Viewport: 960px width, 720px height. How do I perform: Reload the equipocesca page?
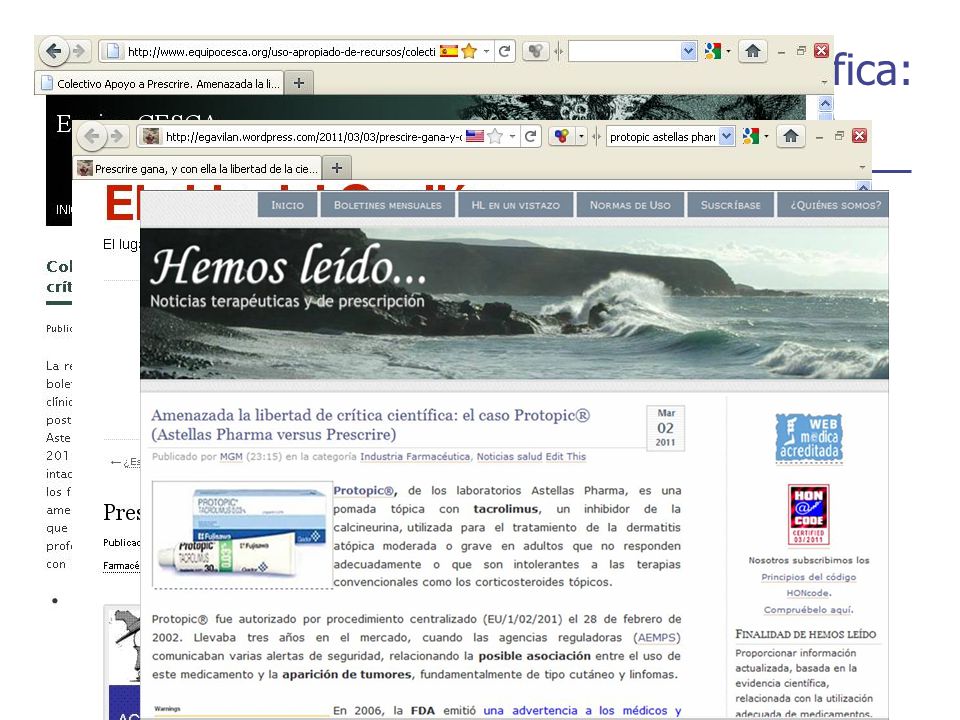[x=504, y=51]
